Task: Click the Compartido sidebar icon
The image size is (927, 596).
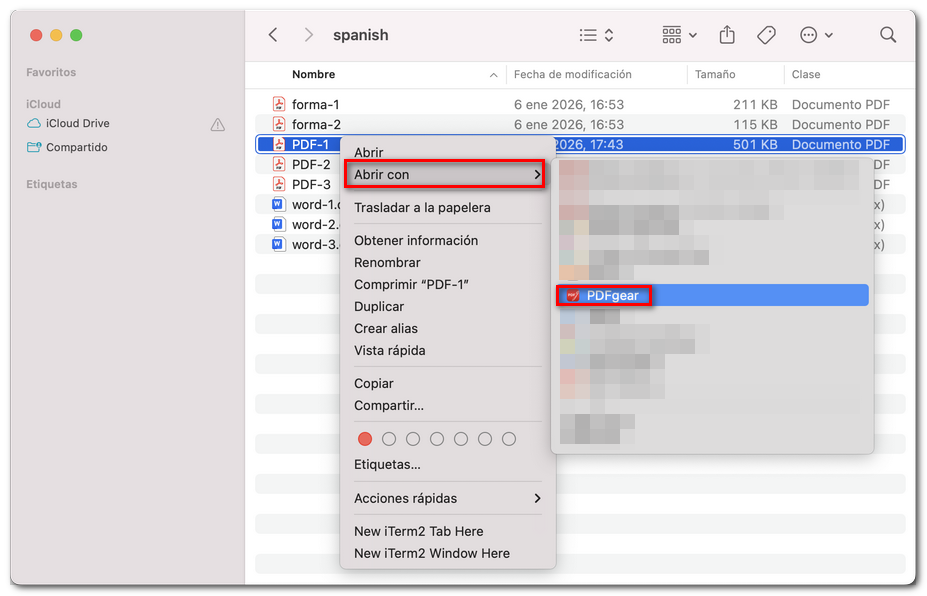Action: [x=34, y=147]
